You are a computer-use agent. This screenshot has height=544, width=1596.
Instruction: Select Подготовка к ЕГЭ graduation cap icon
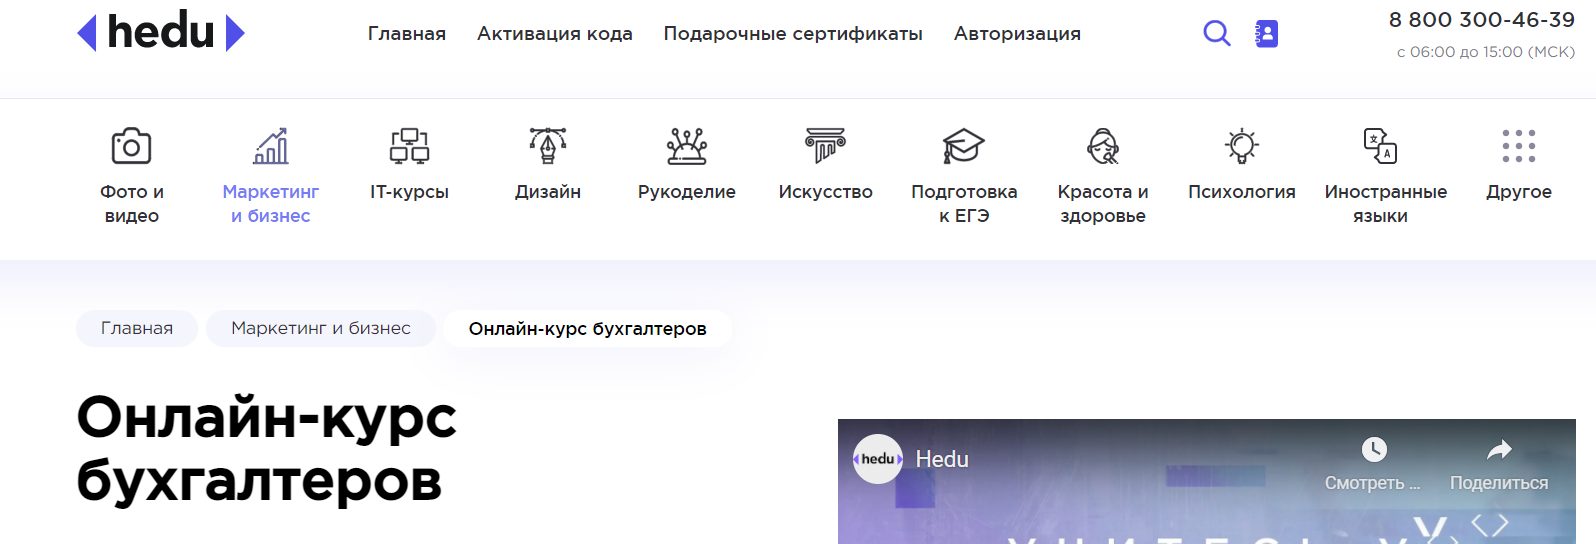point(964,147)
